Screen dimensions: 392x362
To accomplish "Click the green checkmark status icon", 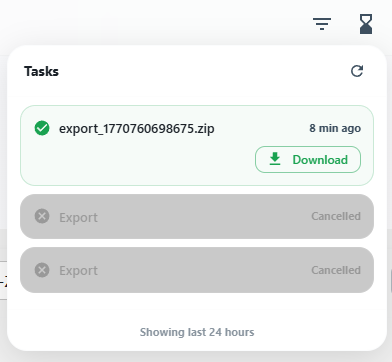I will 42,128.
